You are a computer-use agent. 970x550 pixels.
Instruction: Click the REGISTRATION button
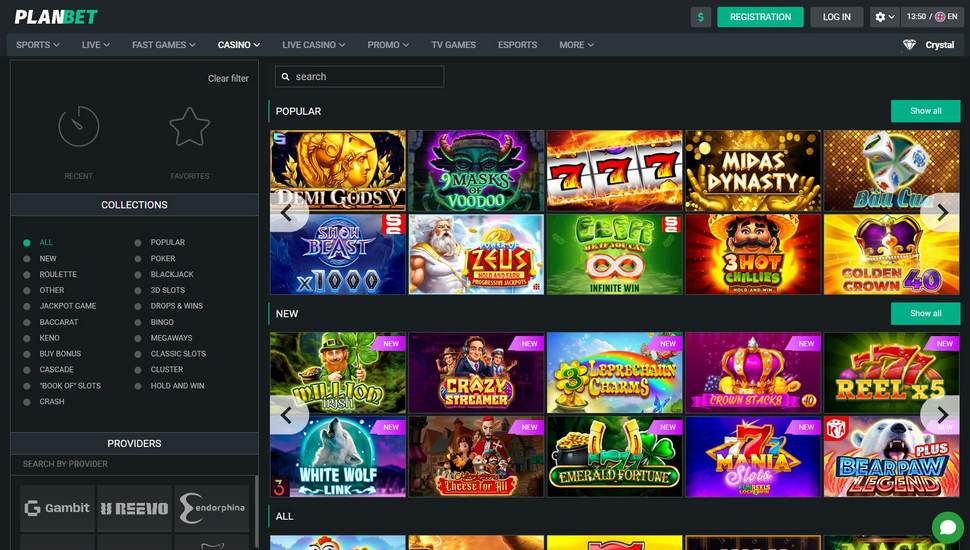(760, 17)
